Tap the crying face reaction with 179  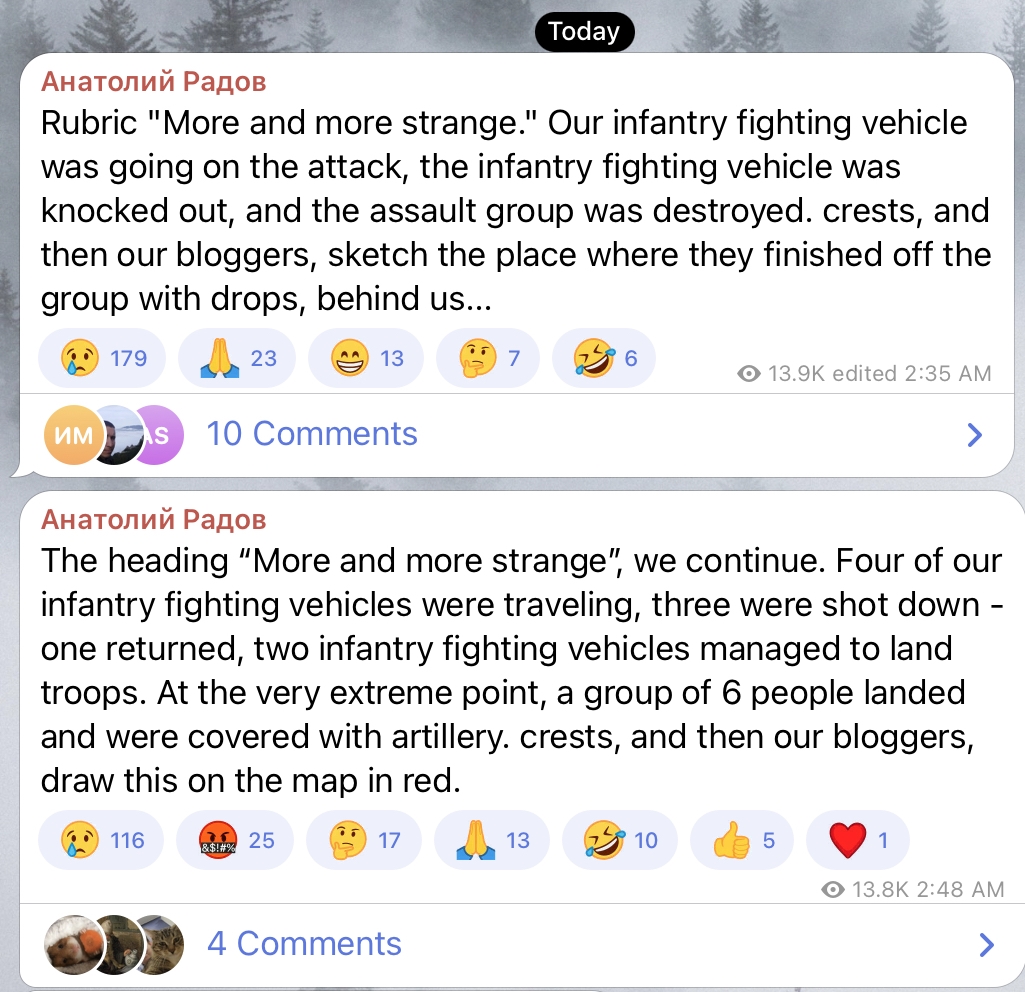click(x=102, y=358)
